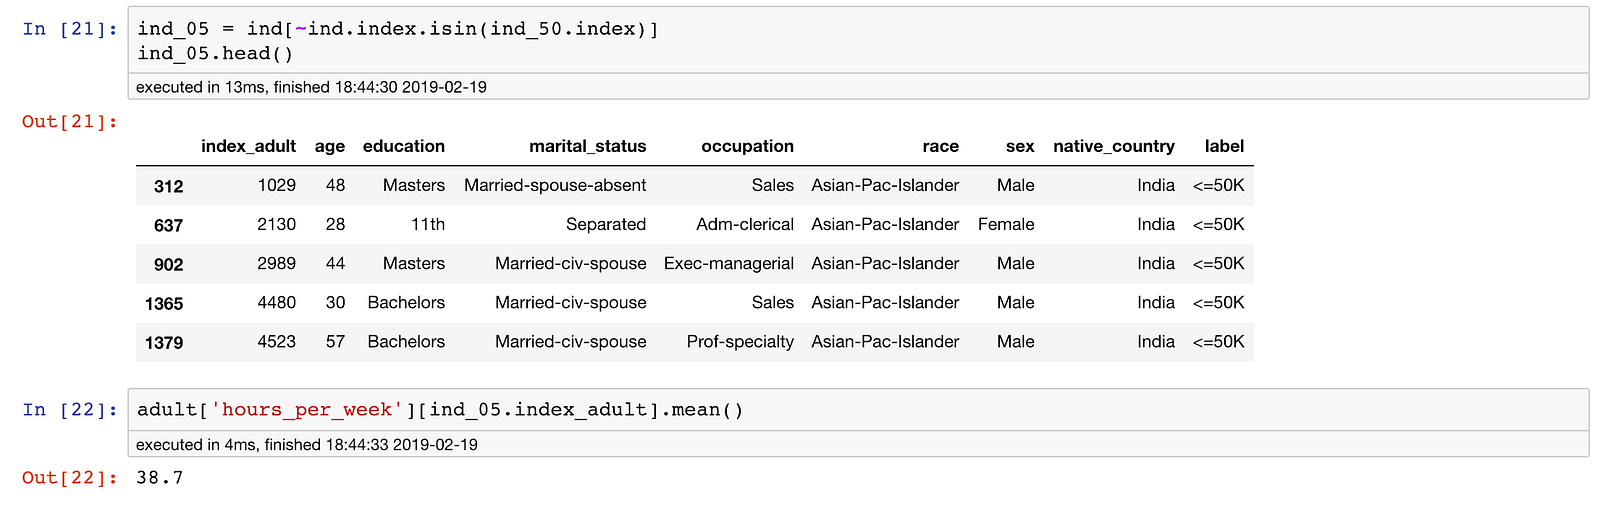Click the Exec-managerial occupation cell

tap(729, 264)
